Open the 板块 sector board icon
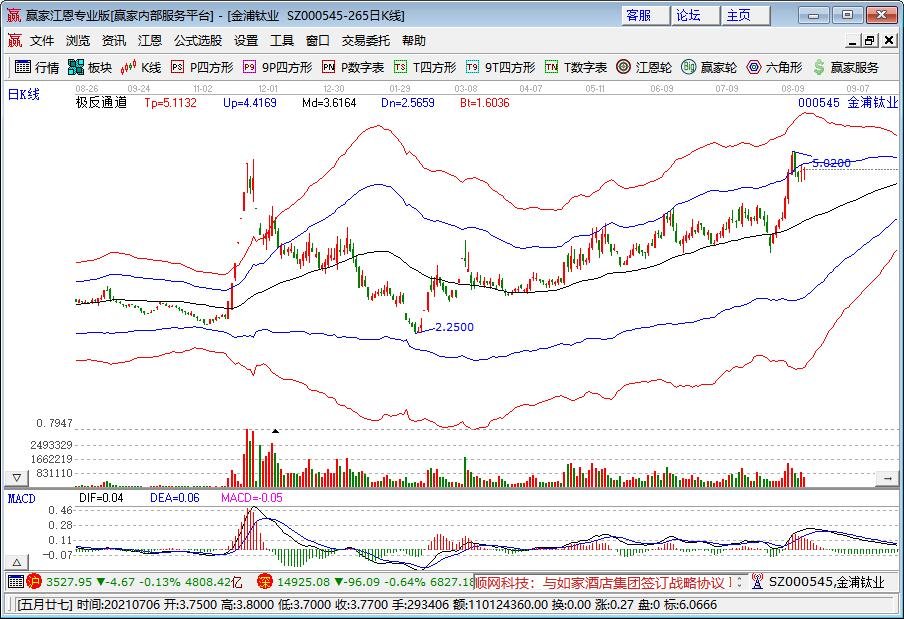904x619 pixels. point(90,68)
